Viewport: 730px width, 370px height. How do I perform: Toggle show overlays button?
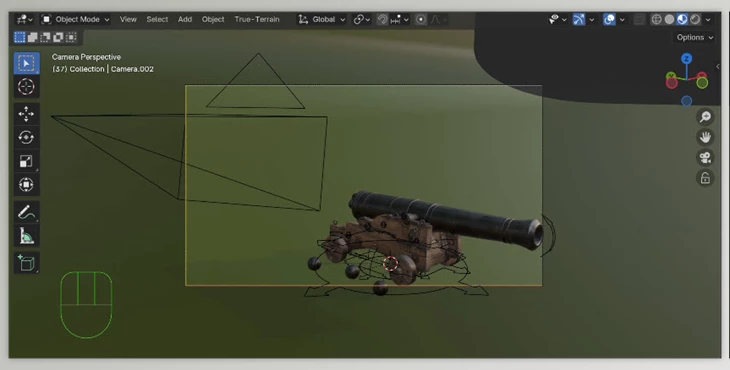pyautogui.click(x=609, y=20)
